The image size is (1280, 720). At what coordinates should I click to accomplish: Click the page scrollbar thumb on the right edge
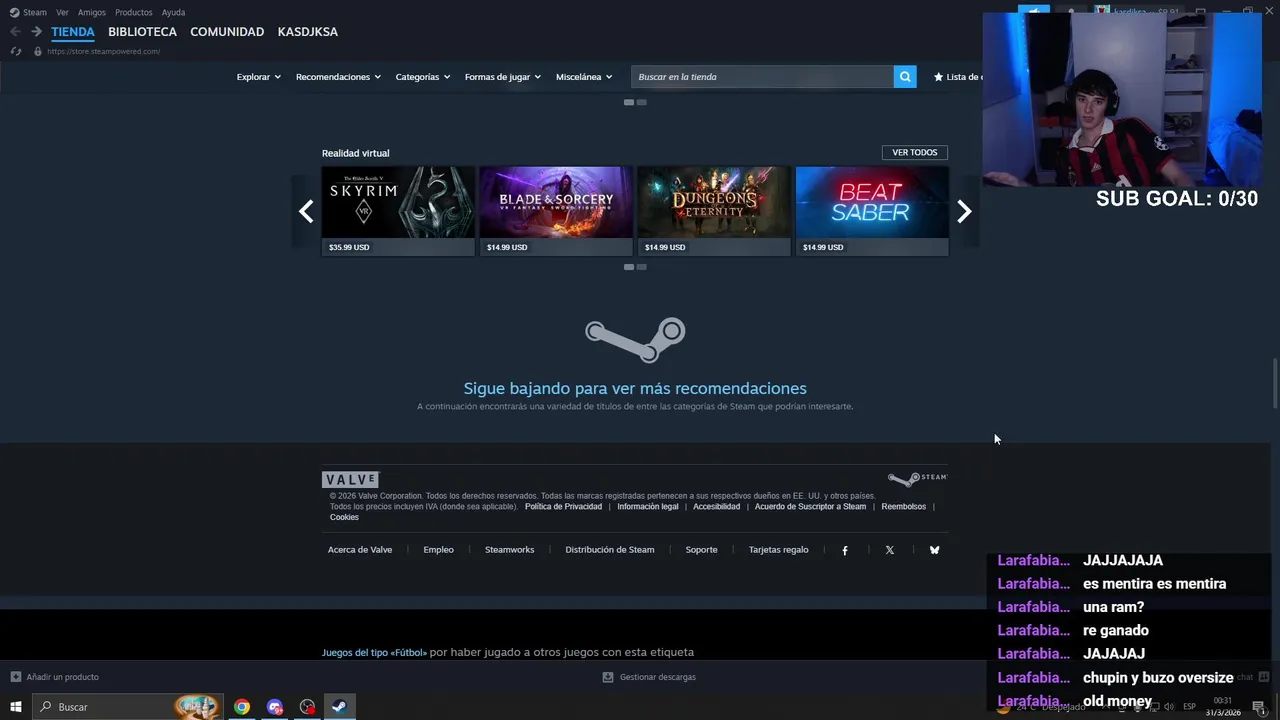click(1275, 382)
